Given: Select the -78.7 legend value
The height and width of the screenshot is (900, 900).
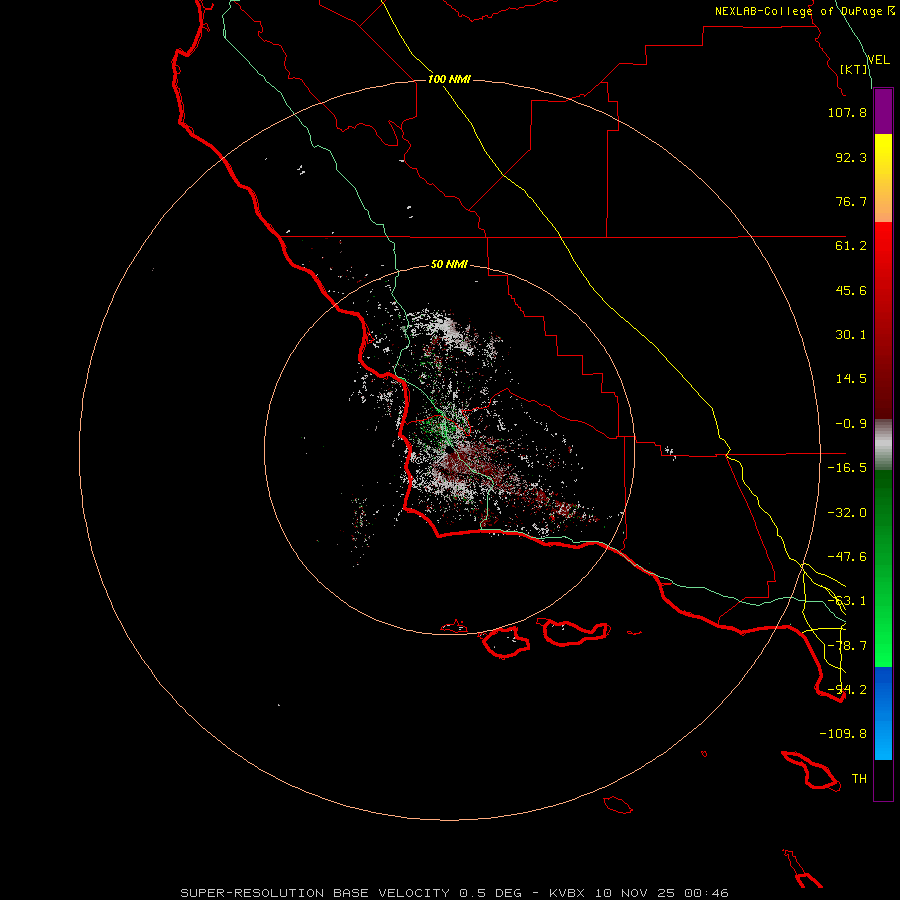Looking at the screenshot, I should tap(847, 646).
